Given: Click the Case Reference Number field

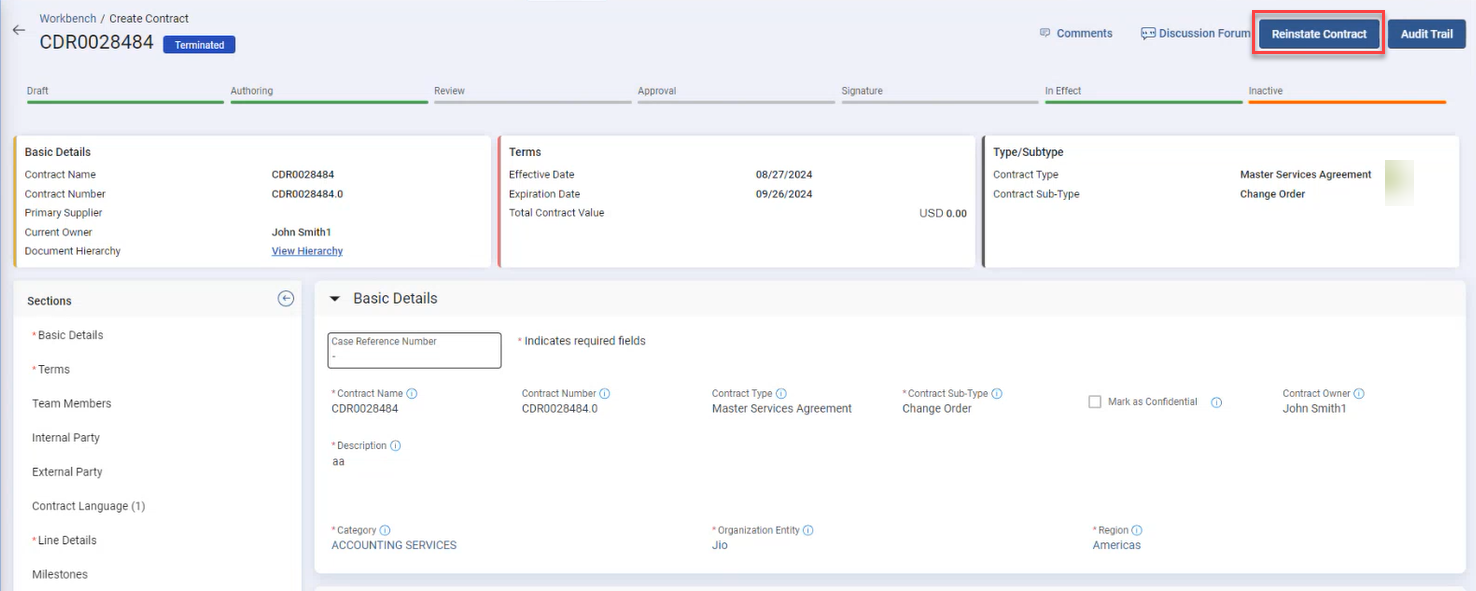Looking at the screenshot, I should [414, 350].
